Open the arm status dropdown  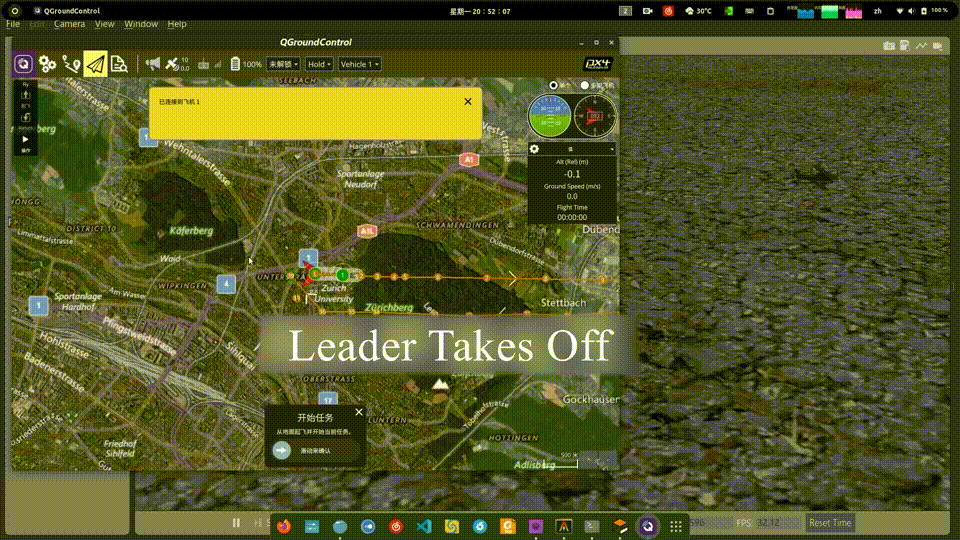coord(283,64)
